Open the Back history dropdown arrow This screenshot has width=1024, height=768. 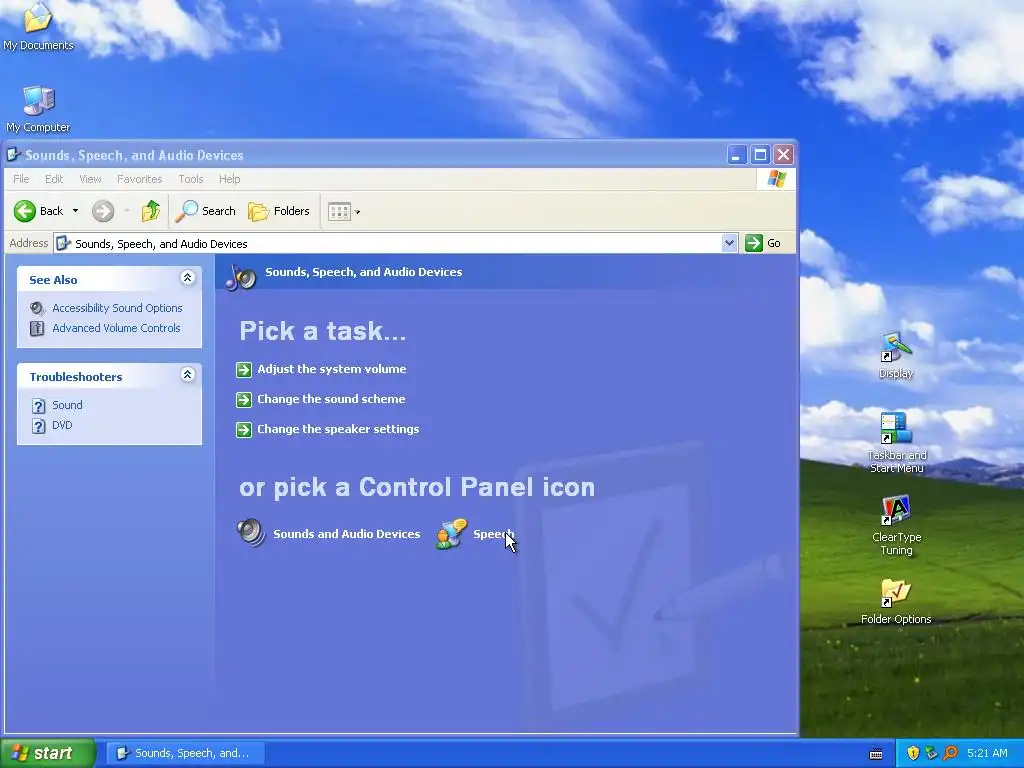tap(75, 211)
